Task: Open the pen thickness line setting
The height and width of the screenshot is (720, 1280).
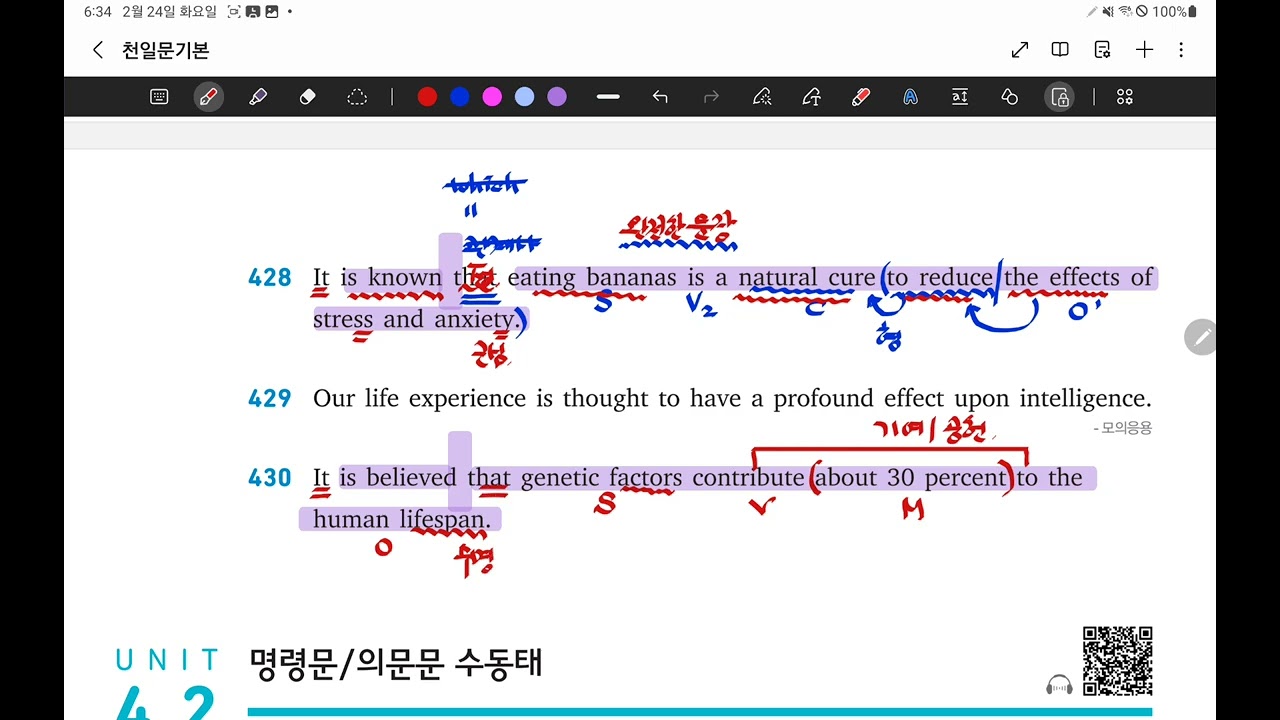Action: point(608,97)
